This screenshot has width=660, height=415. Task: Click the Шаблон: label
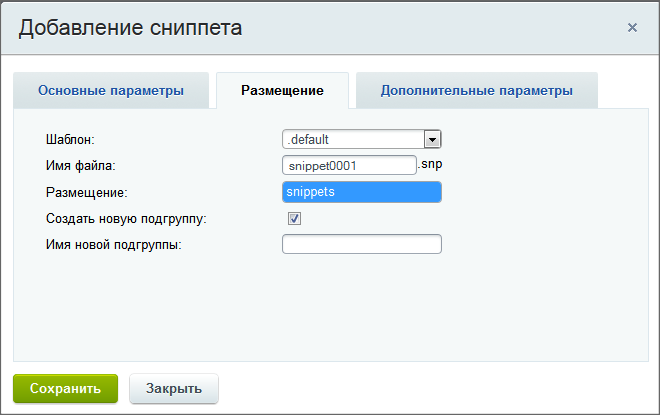(x=70, y=139)
